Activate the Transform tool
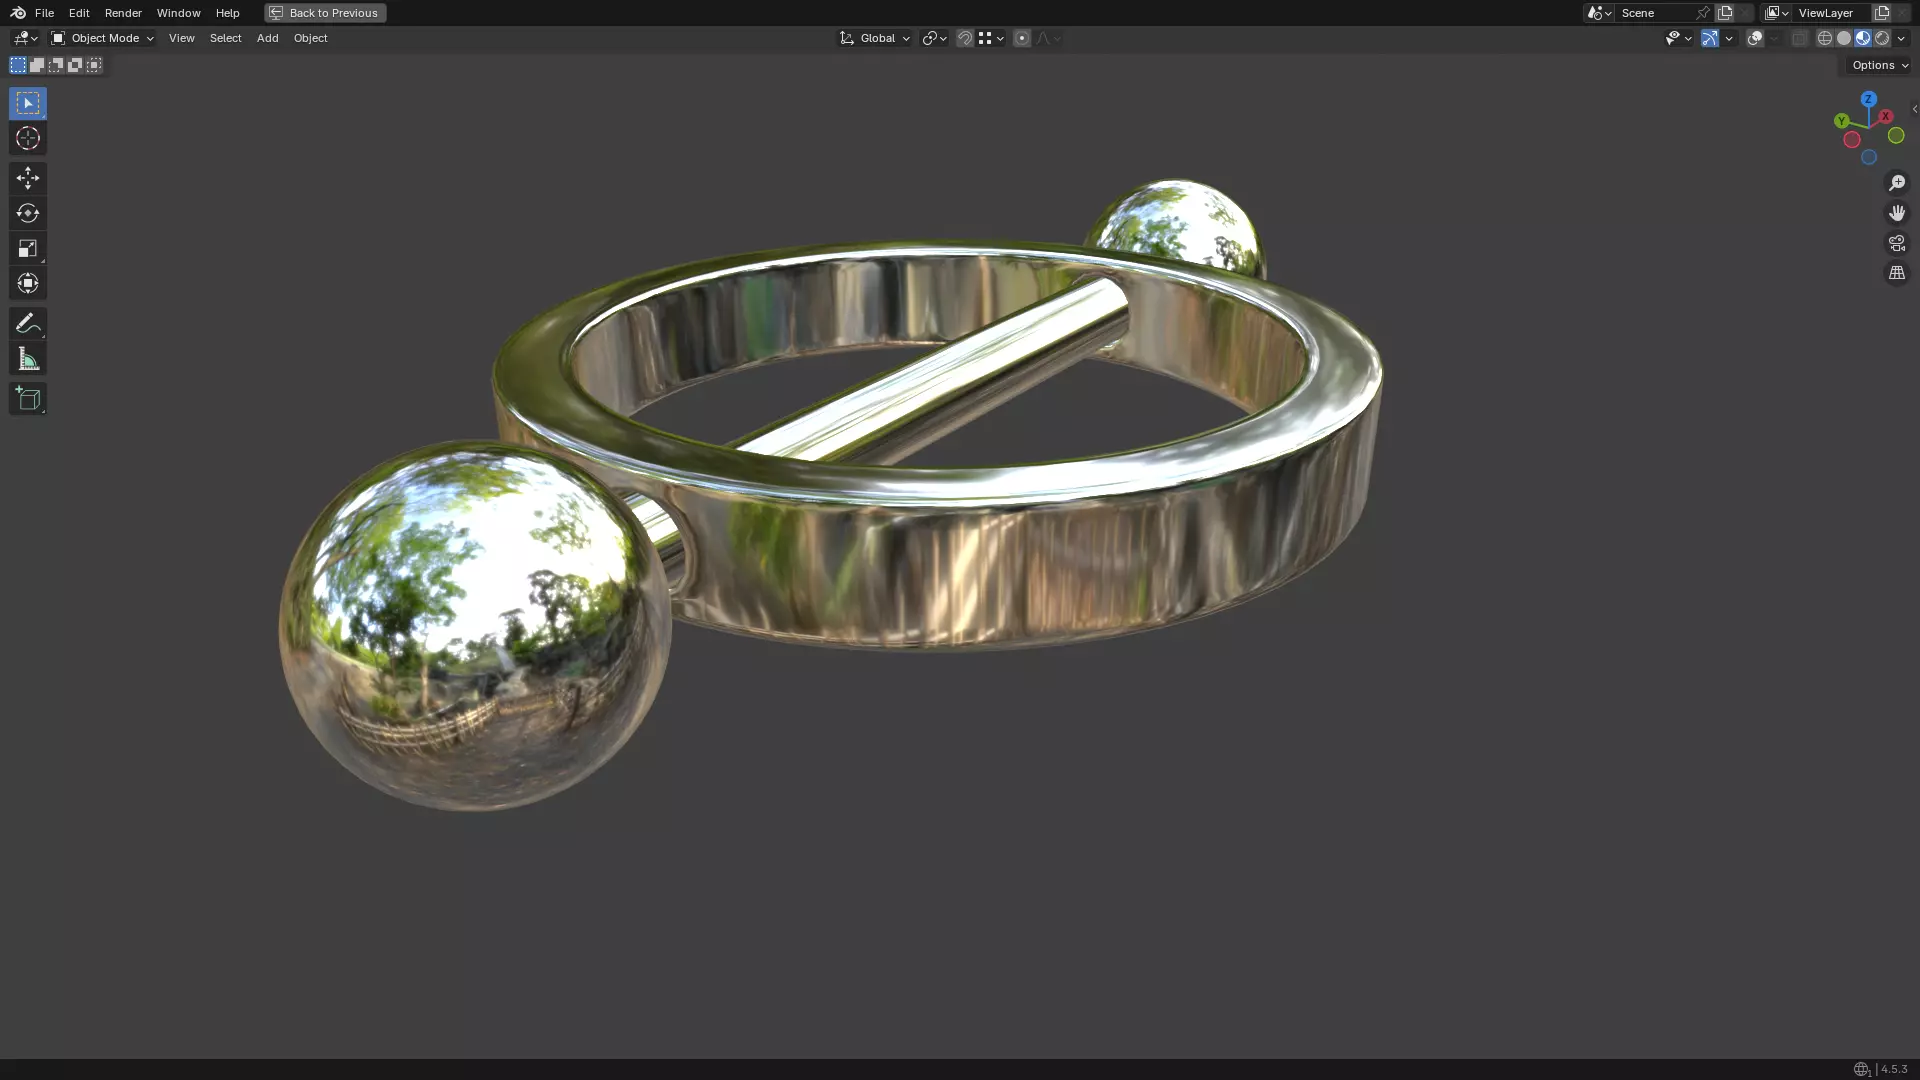 pos(28,283)
